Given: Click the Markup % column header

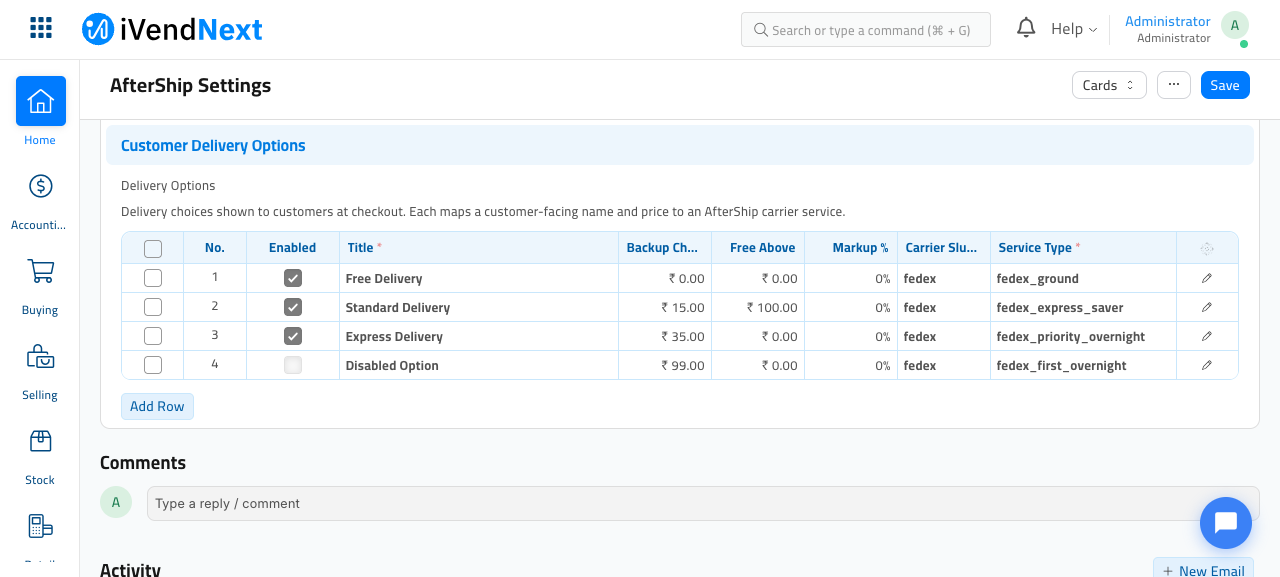Looking at the screenshot, I should coord(851,248).
